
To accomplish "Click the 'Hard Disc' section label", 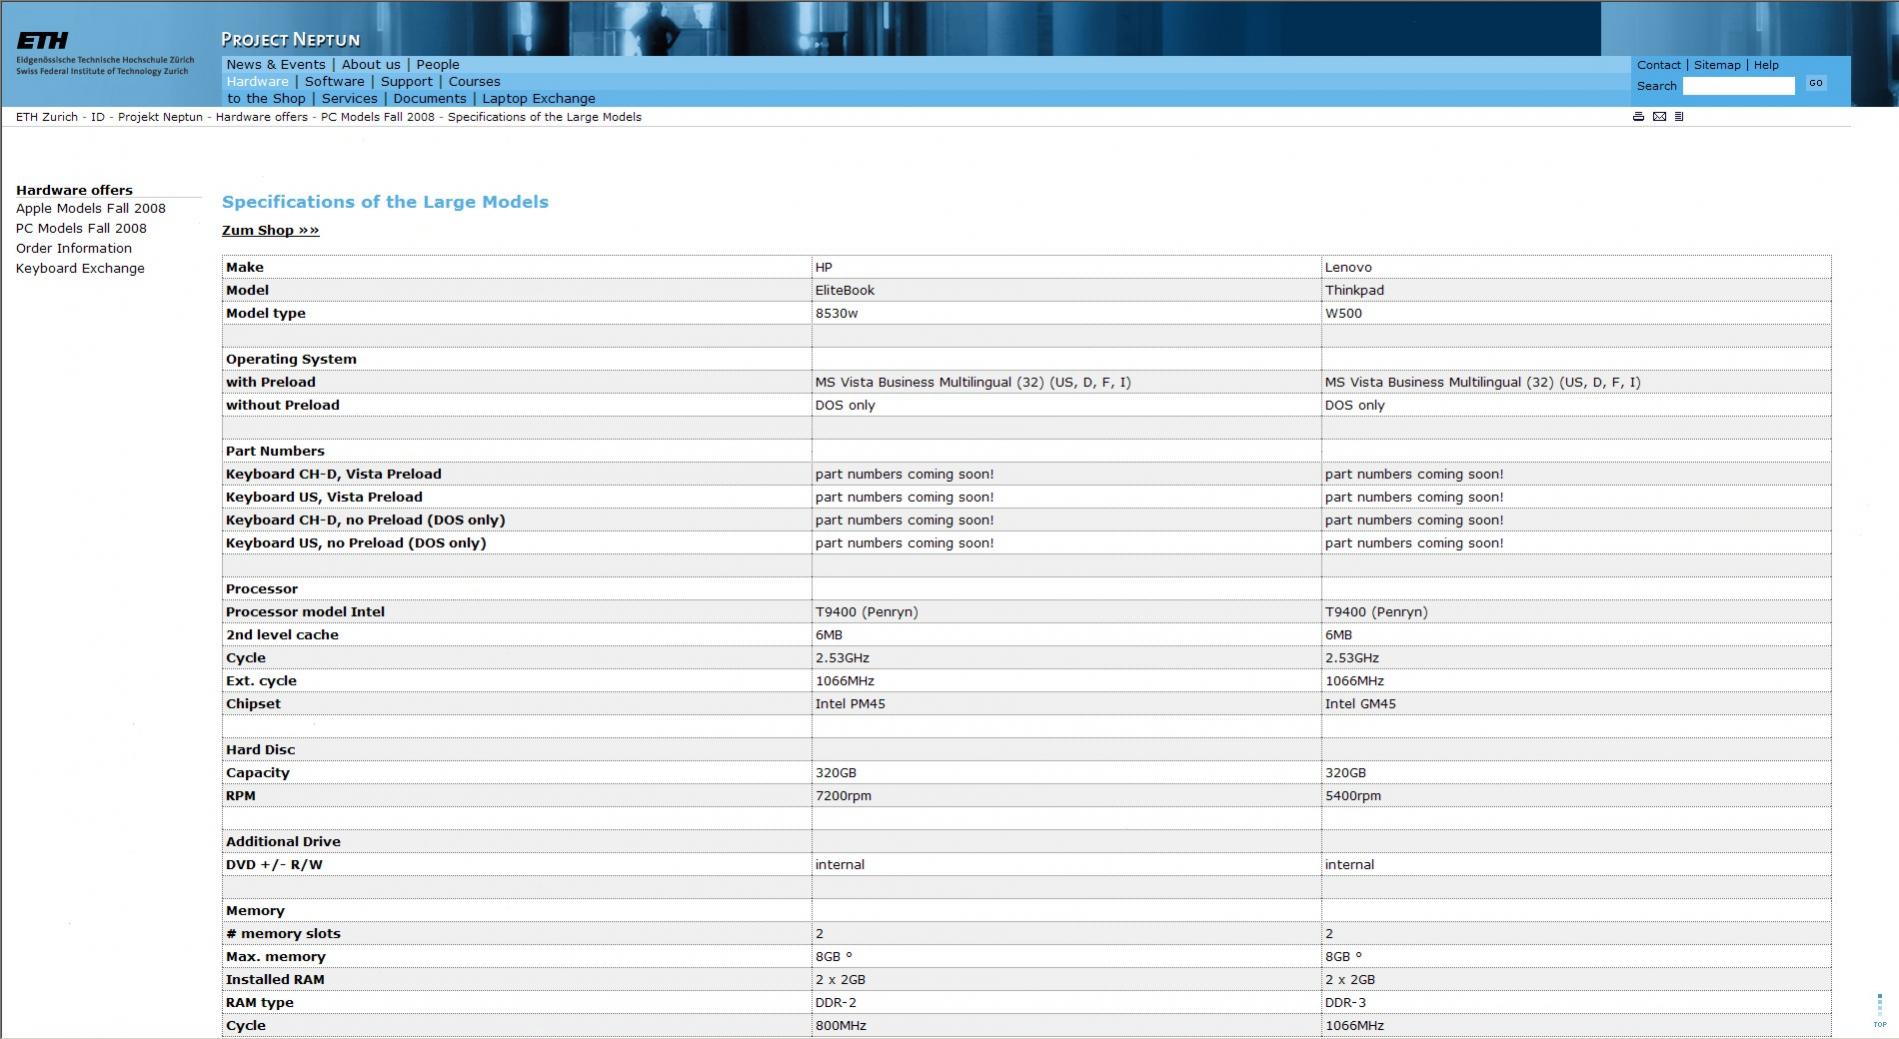I will click(260, 750).
